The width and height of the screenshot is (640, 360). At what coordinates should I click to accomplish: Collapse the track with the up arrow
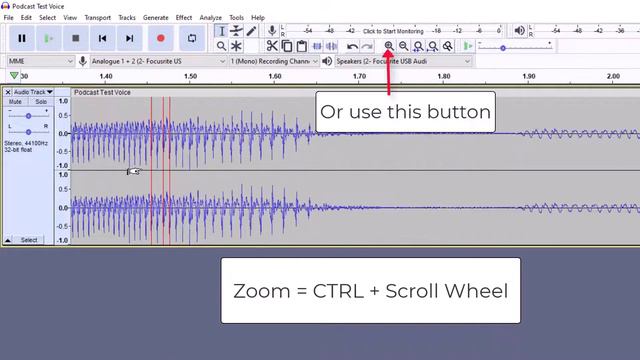[x=8, y=240]
